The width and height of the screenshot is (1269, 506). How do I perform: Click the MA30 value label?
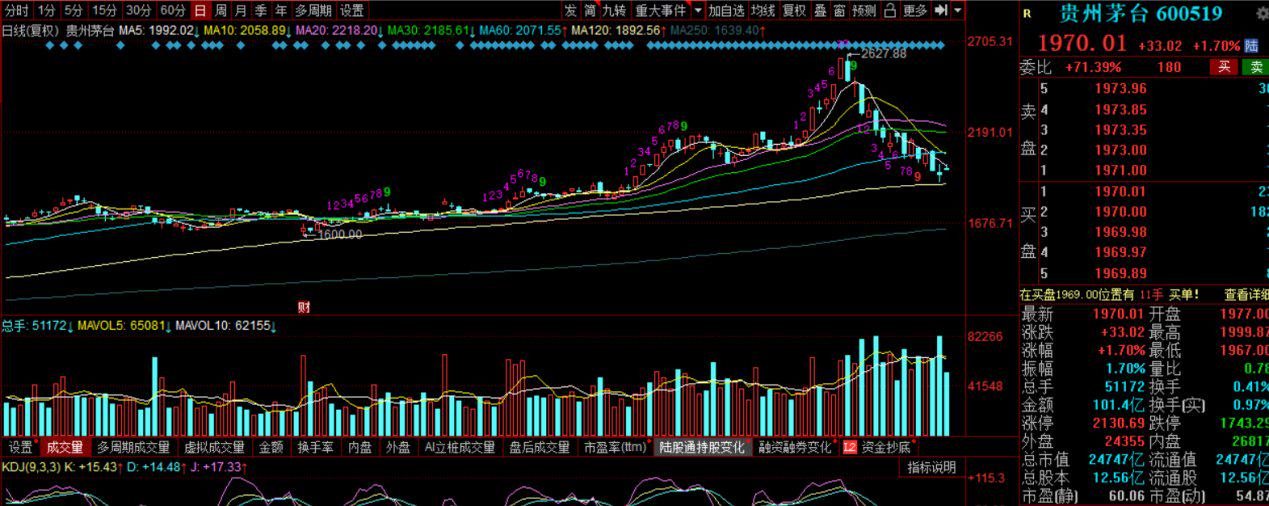tap(431, 30)
